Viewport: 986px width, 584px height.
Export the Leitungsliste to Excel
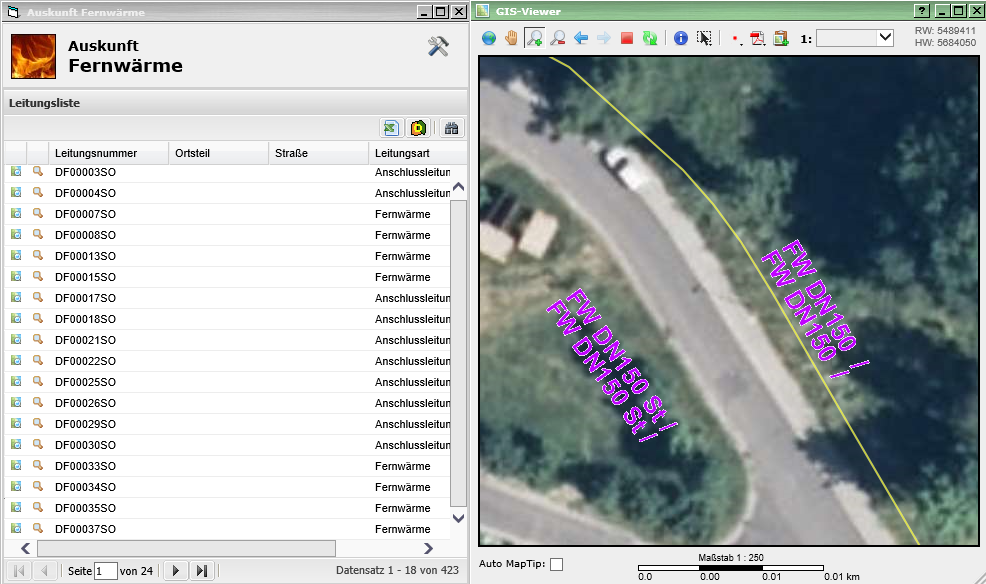[391, 128]
